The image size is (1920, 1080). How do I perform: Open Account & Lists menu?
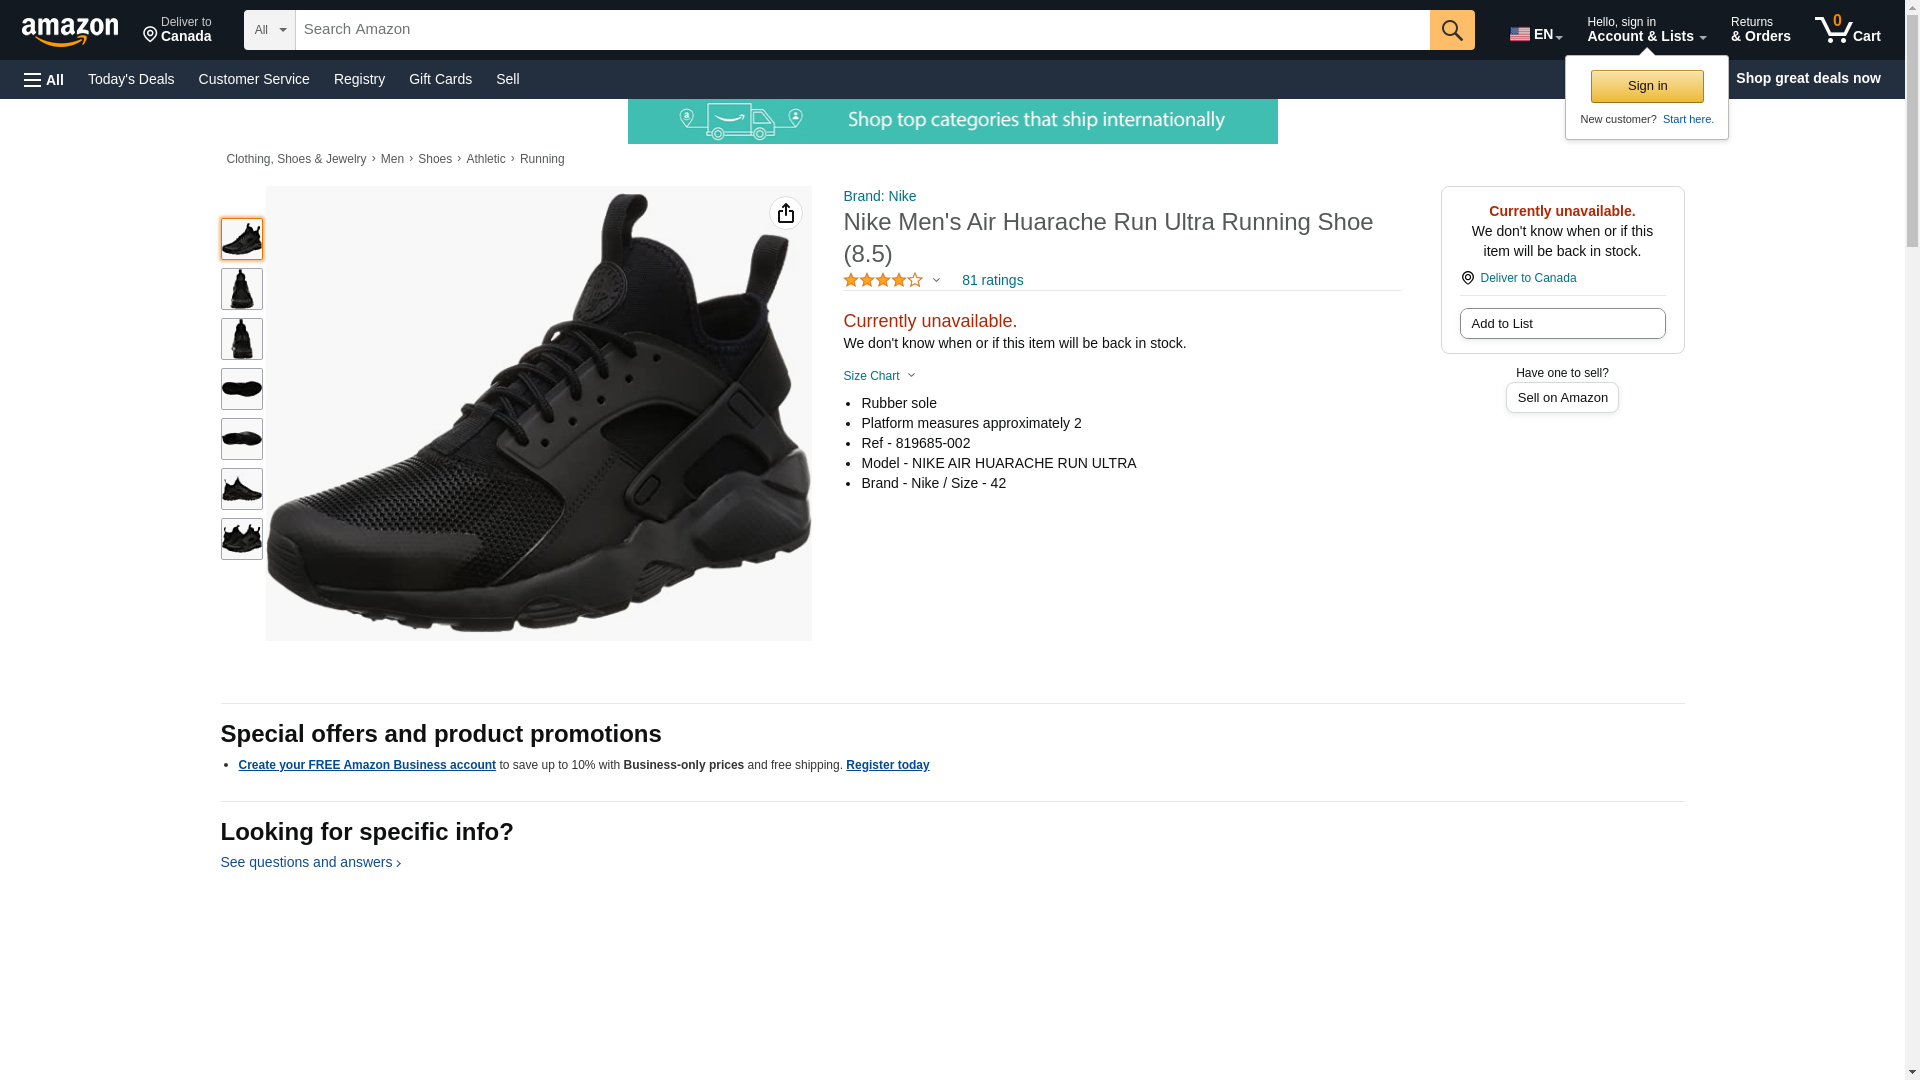[1646, 30]
